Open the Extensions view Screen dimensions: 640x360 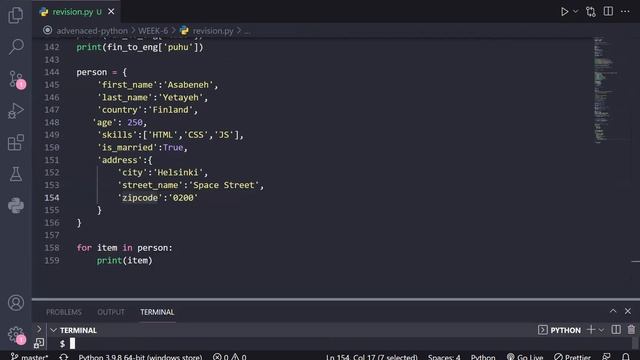(16, 142)
